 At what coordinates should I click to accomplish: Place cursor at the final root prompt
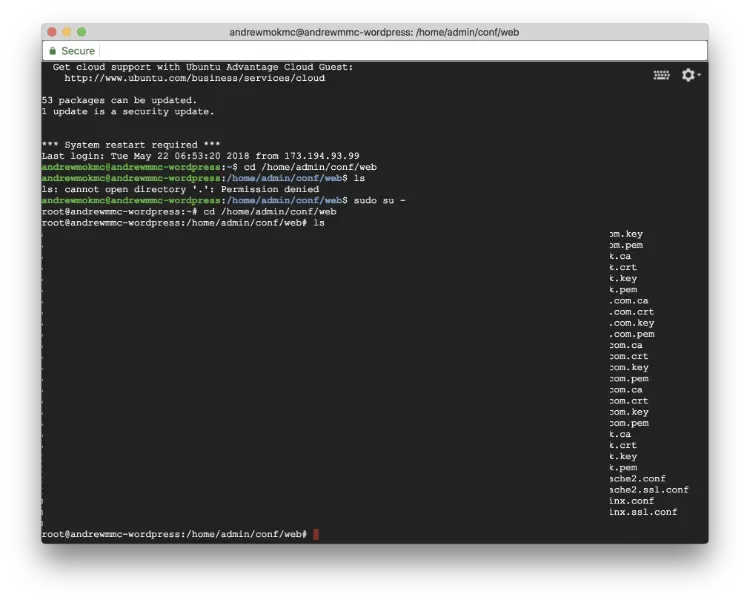(316, 535)
